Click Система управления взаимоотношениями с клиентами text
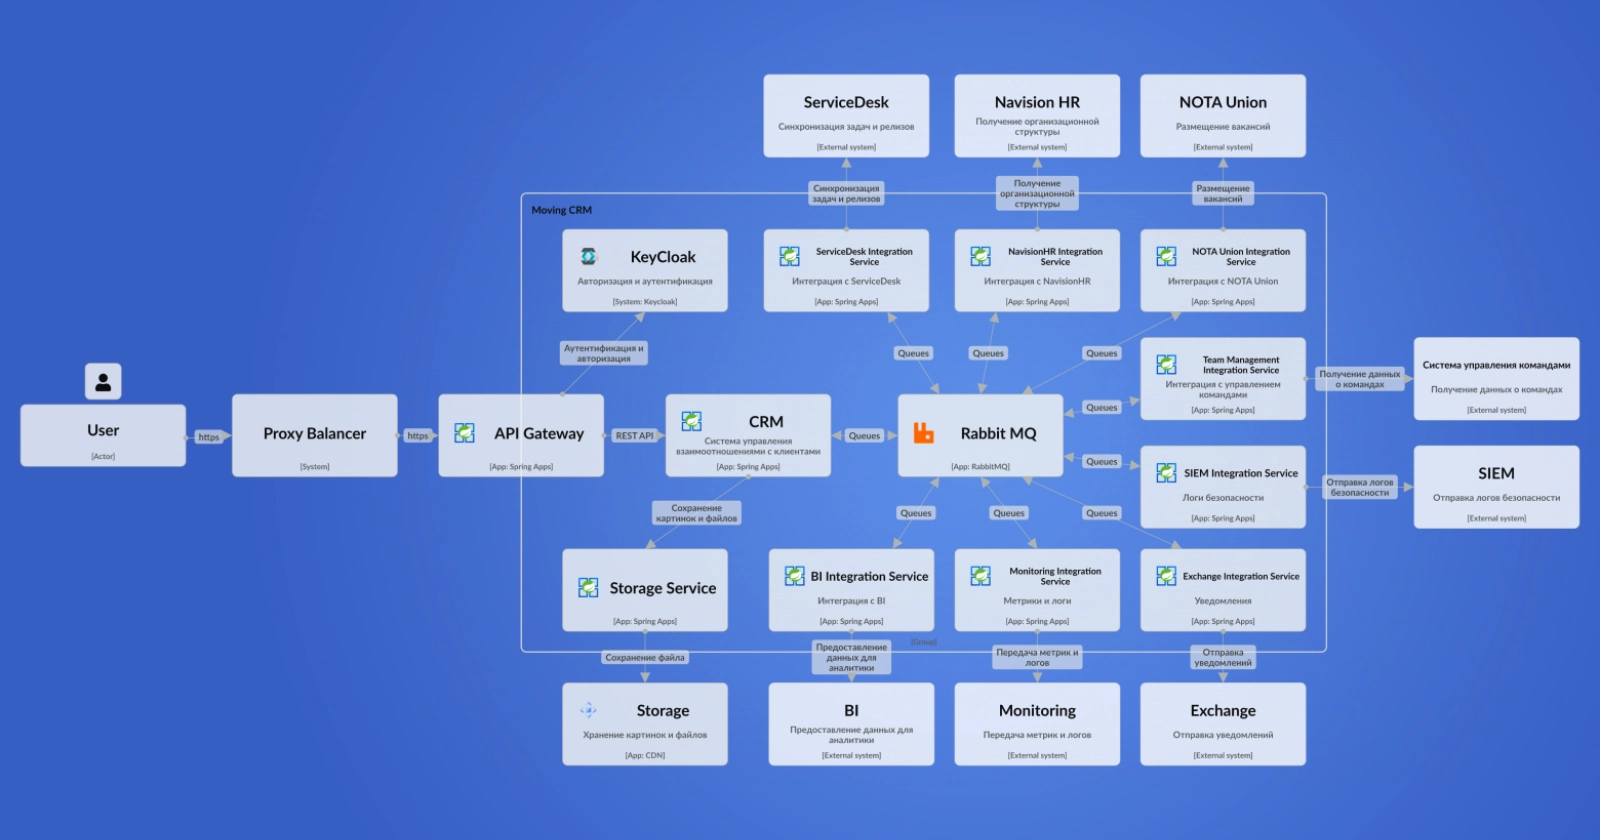 tap(748, 446)
